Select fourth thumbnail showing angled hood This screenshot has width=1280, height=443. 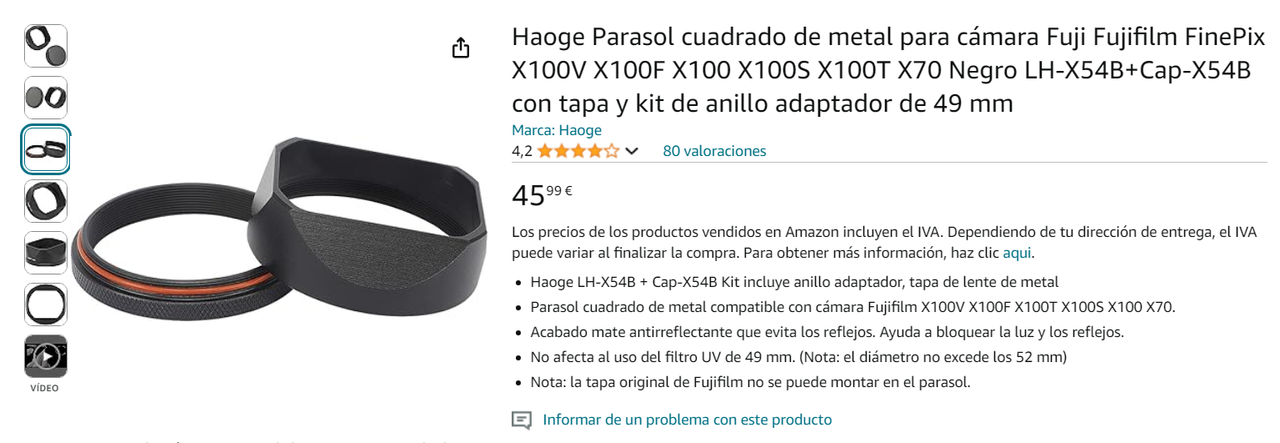[46, 201]
